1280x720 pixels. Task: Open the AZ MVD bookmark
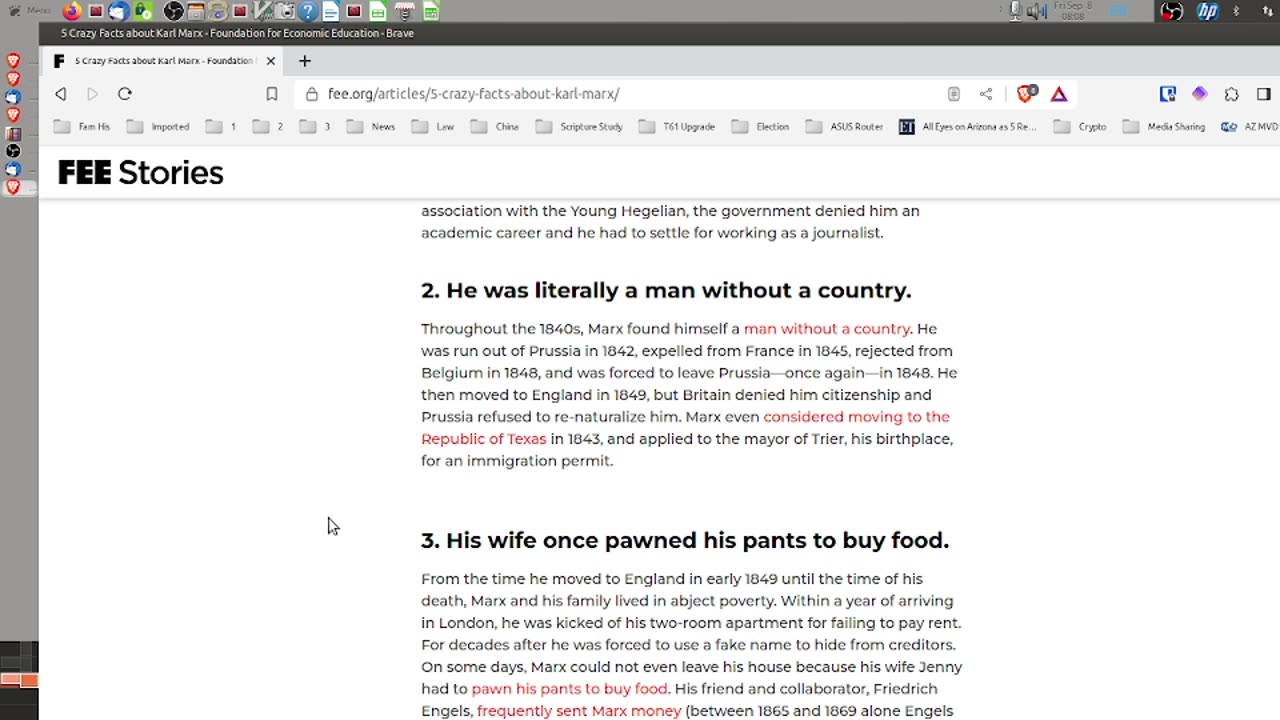tap(1250, 127)
